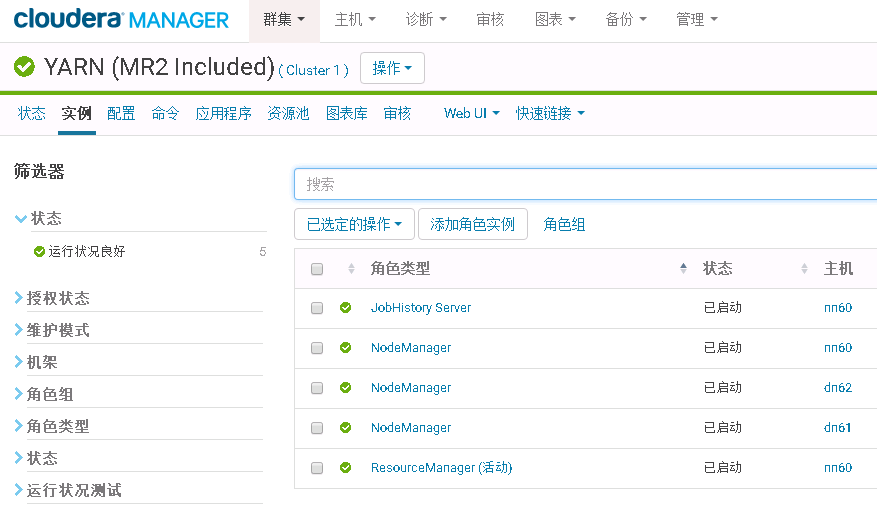Click the 主机 column header
The image size is (877, 511).
pyautogui.click(x=838, y=268)
